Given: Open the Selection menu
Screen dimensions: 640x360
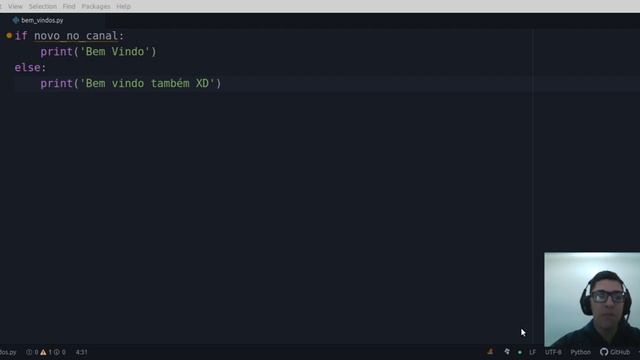Looking at the screenshot, I should 42,6.
